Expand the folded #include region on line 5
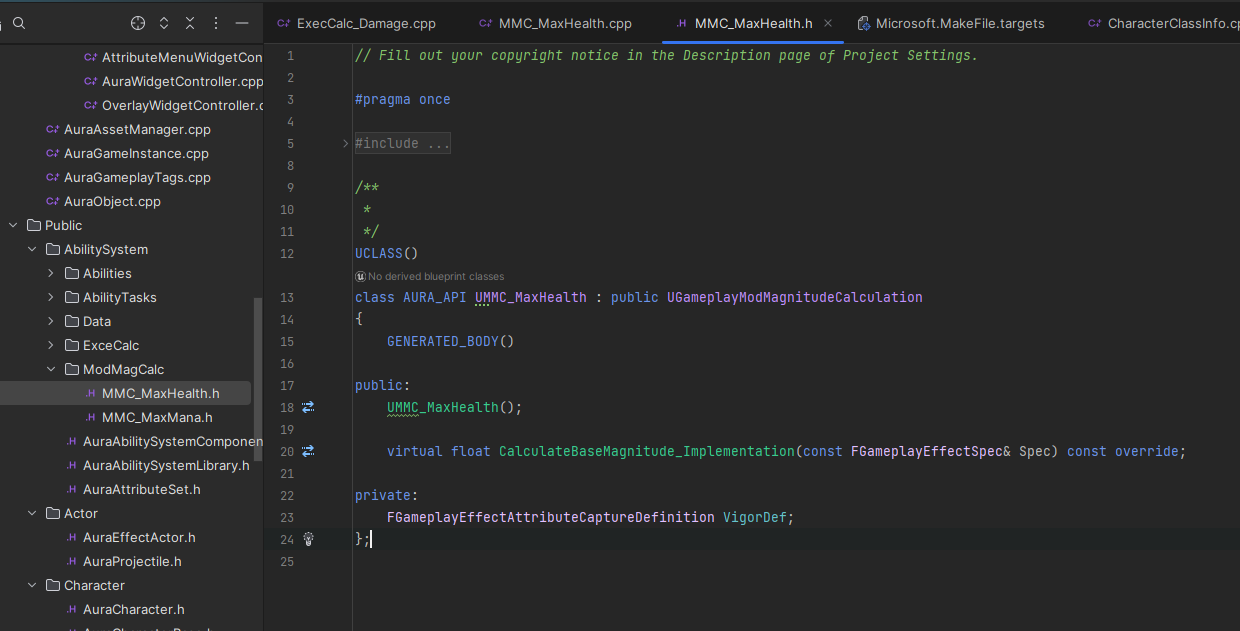The width and height of the screenshot is (1240, 631). pos(345,144)
